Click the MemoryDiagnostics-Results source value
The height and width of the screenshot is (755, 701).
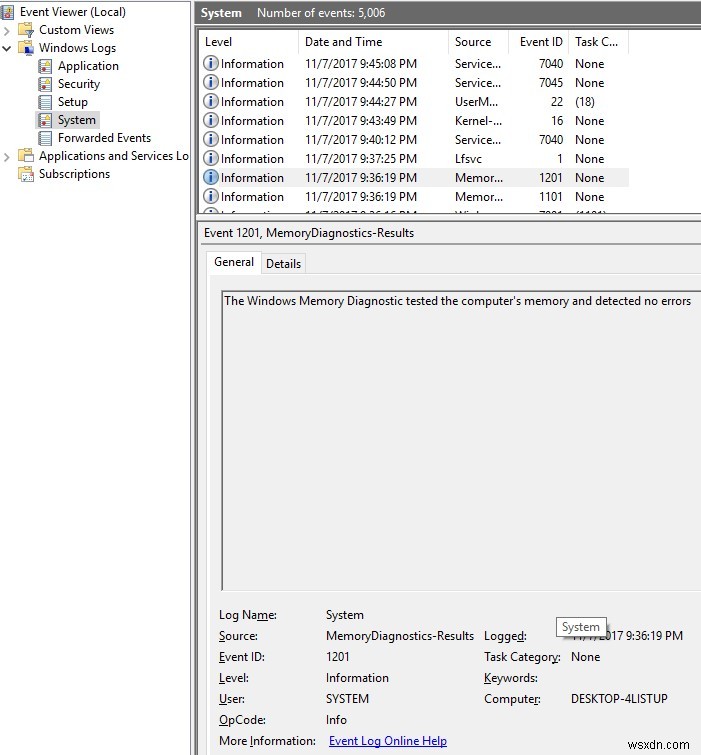tap(400, 636)
